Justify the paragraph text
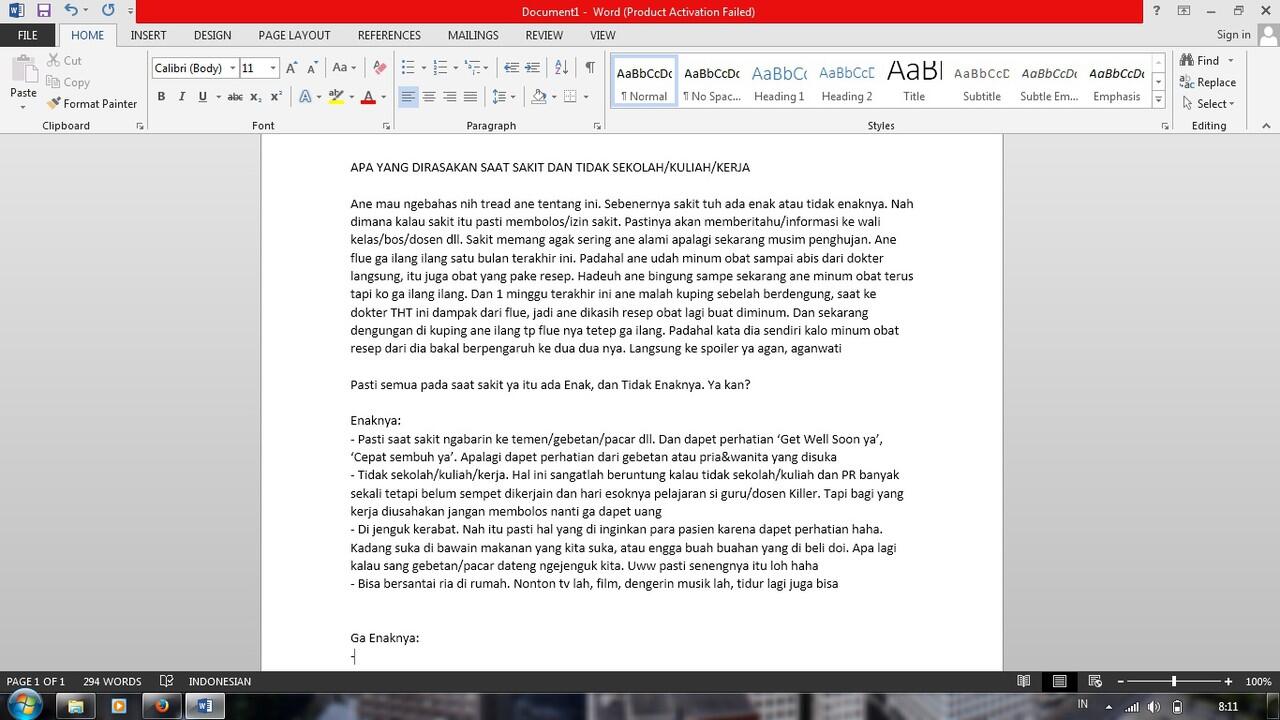The image size is (1280, 720). [x=470, y=97]
